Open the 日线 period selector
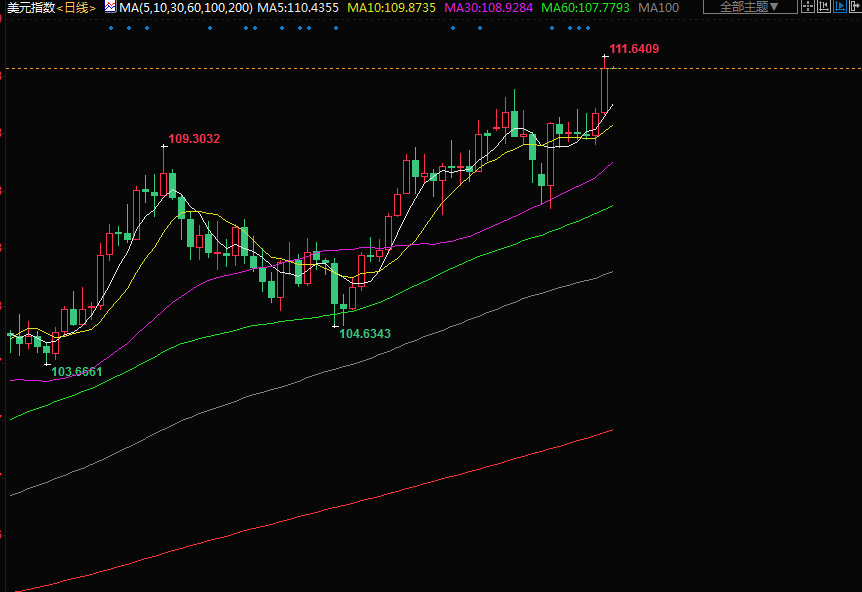 click(76, 7)
